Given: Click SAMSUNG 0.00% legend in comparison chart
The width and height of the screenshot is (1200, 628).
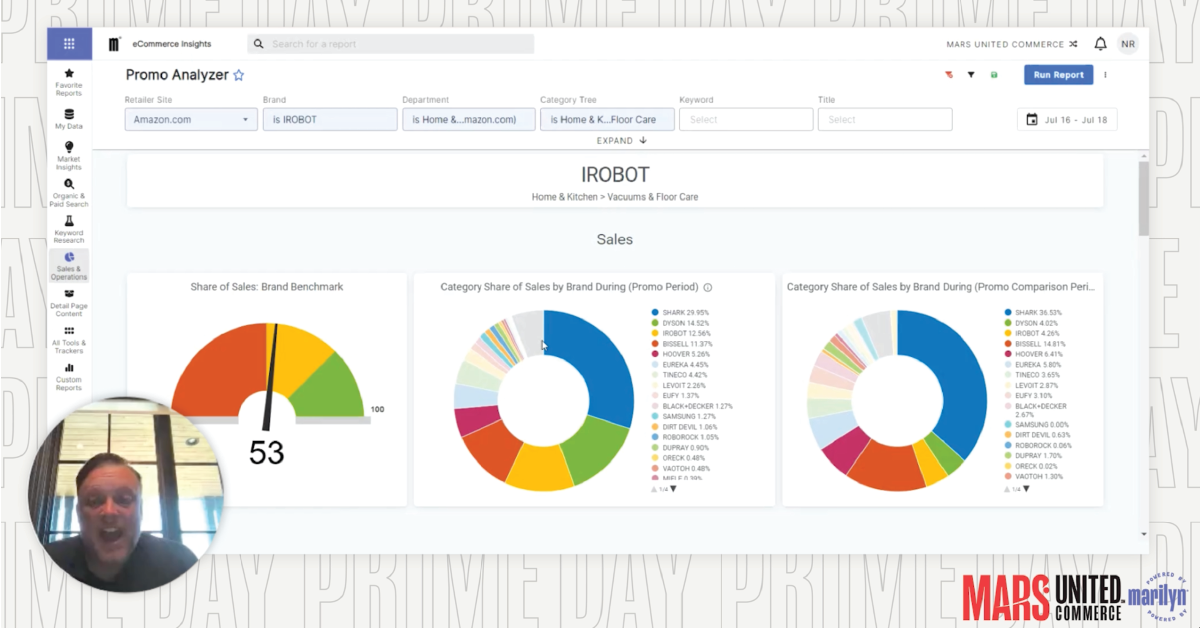Looking at the screenshot, I should coord(1036,424).
